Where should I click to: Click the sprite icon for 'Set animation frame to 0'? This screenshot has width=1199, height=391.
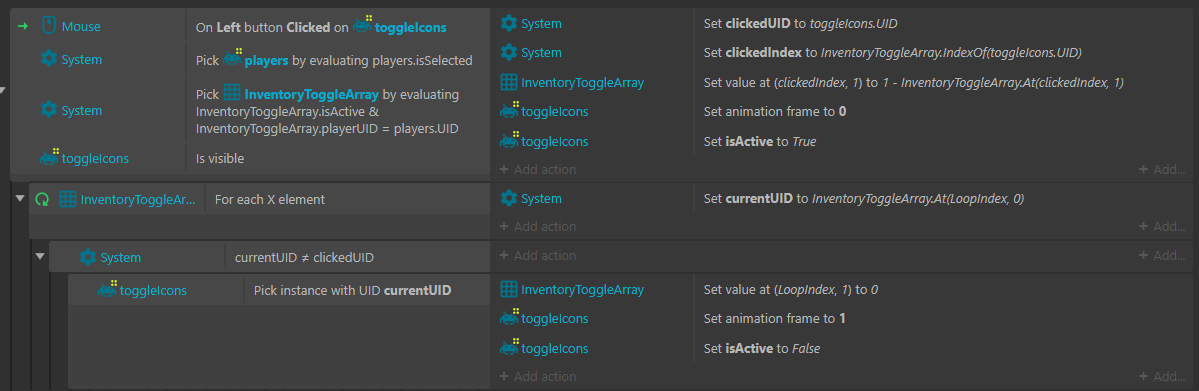click(509, 111)
